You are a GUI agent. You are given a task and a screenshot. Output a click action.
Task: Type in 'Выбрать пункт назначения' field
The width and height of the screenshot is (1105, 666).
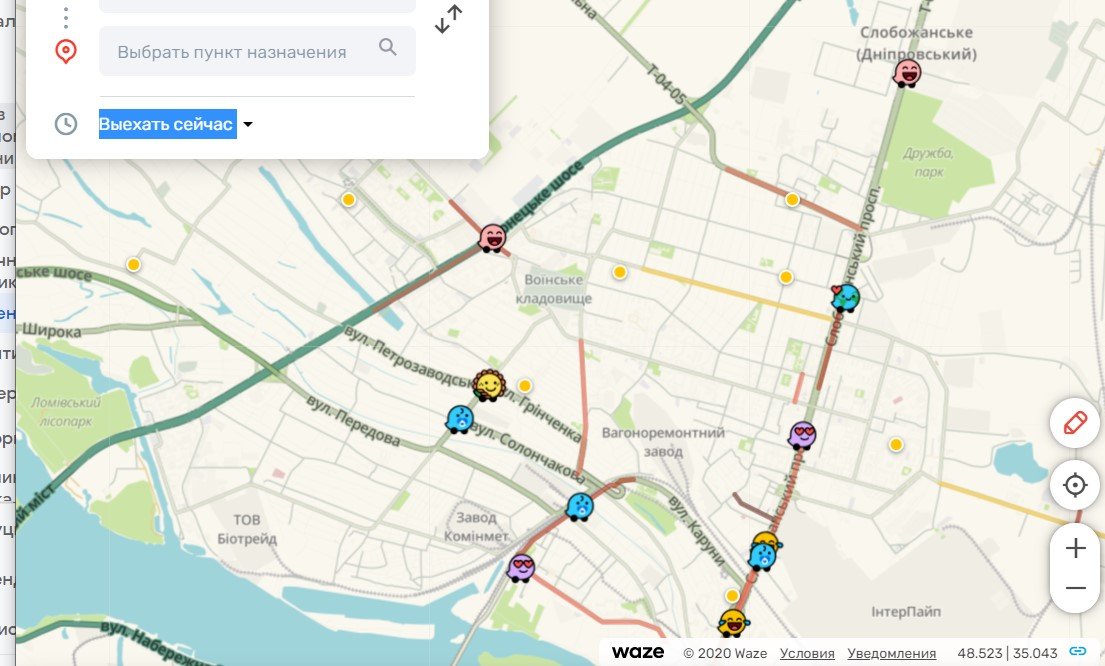(232, 52)
